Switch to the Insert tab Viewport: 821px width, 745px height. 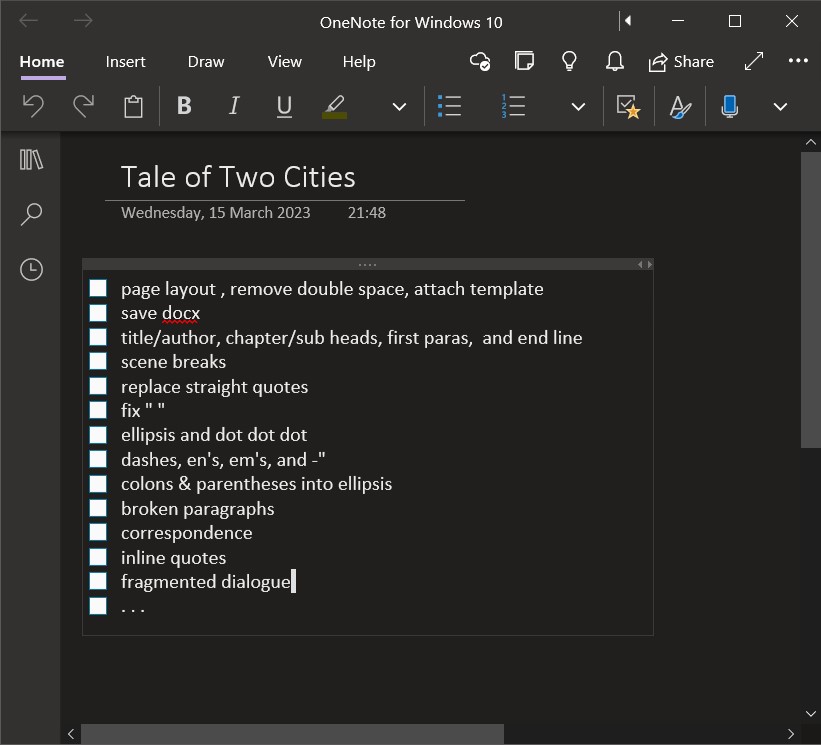tap(126, 62)
